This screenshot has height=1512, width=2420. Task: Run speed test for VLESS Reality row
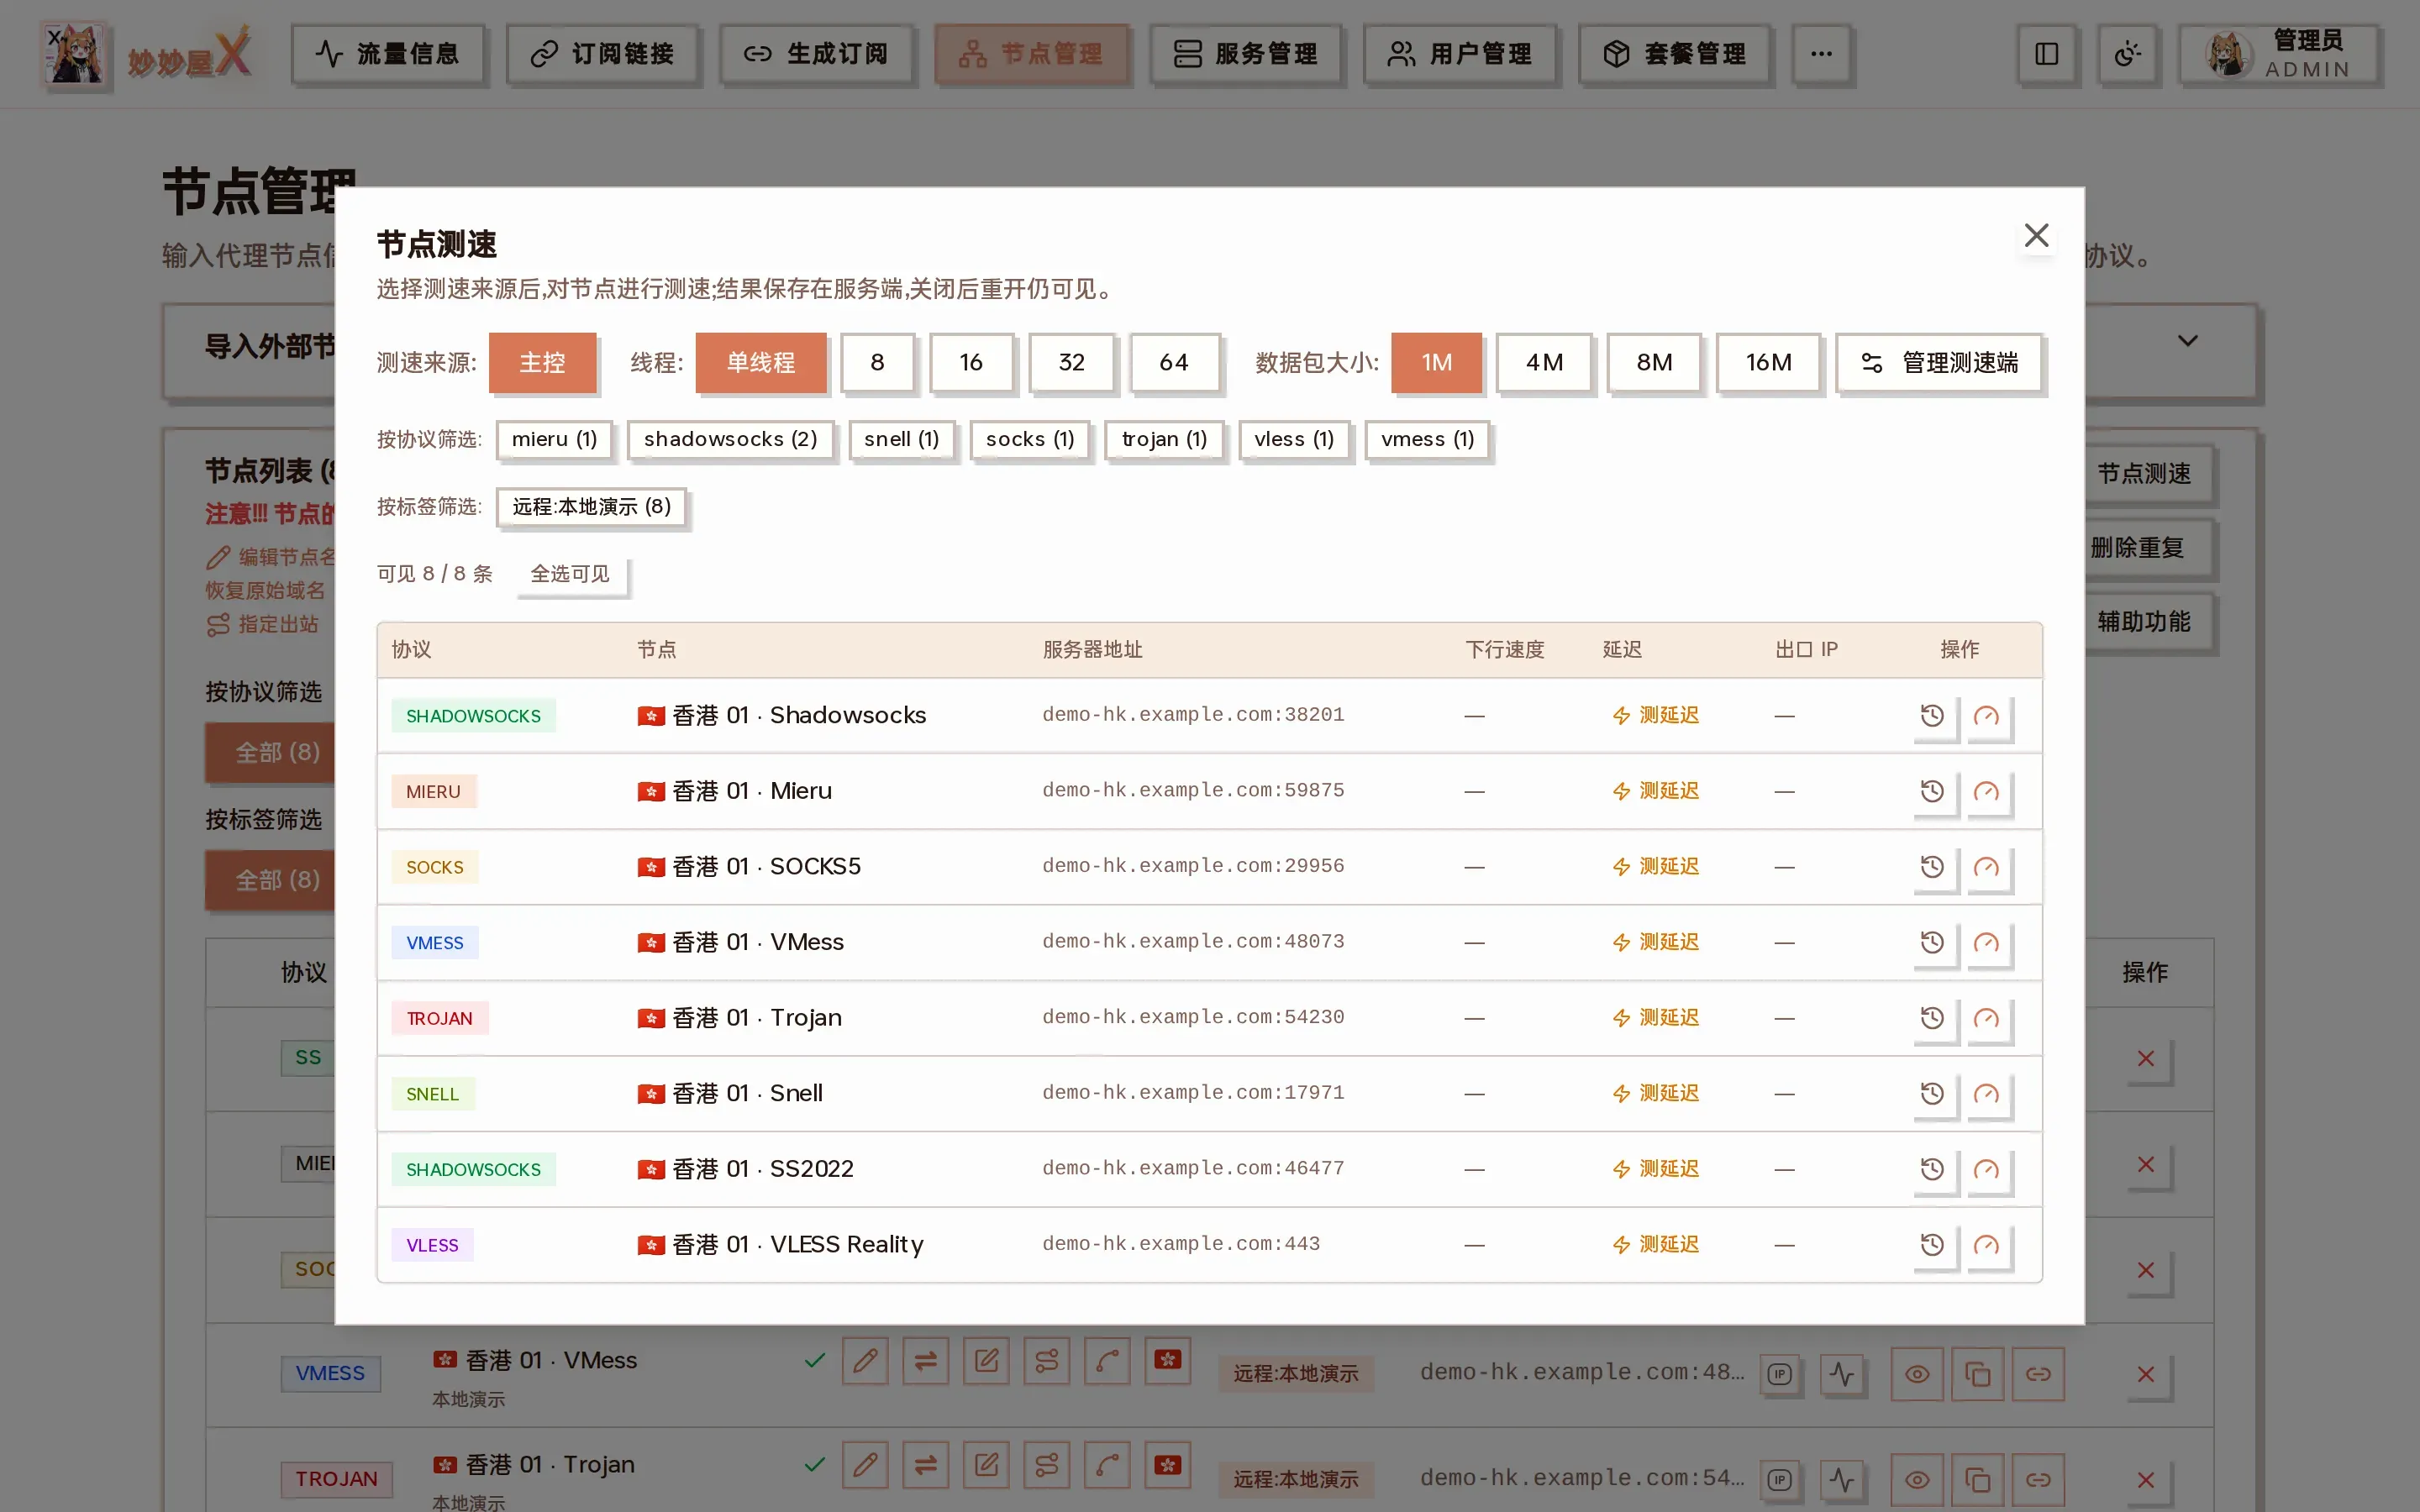1986,1245
